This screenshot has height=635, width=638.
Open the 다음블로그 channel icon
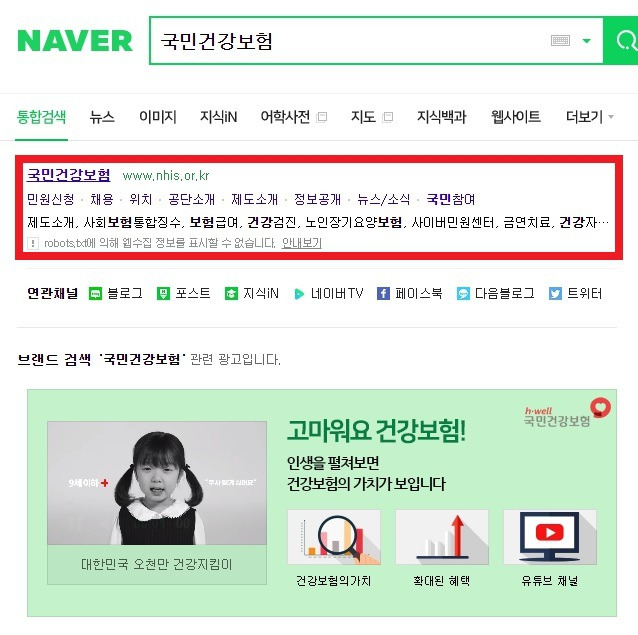click(x=463, y=293)
